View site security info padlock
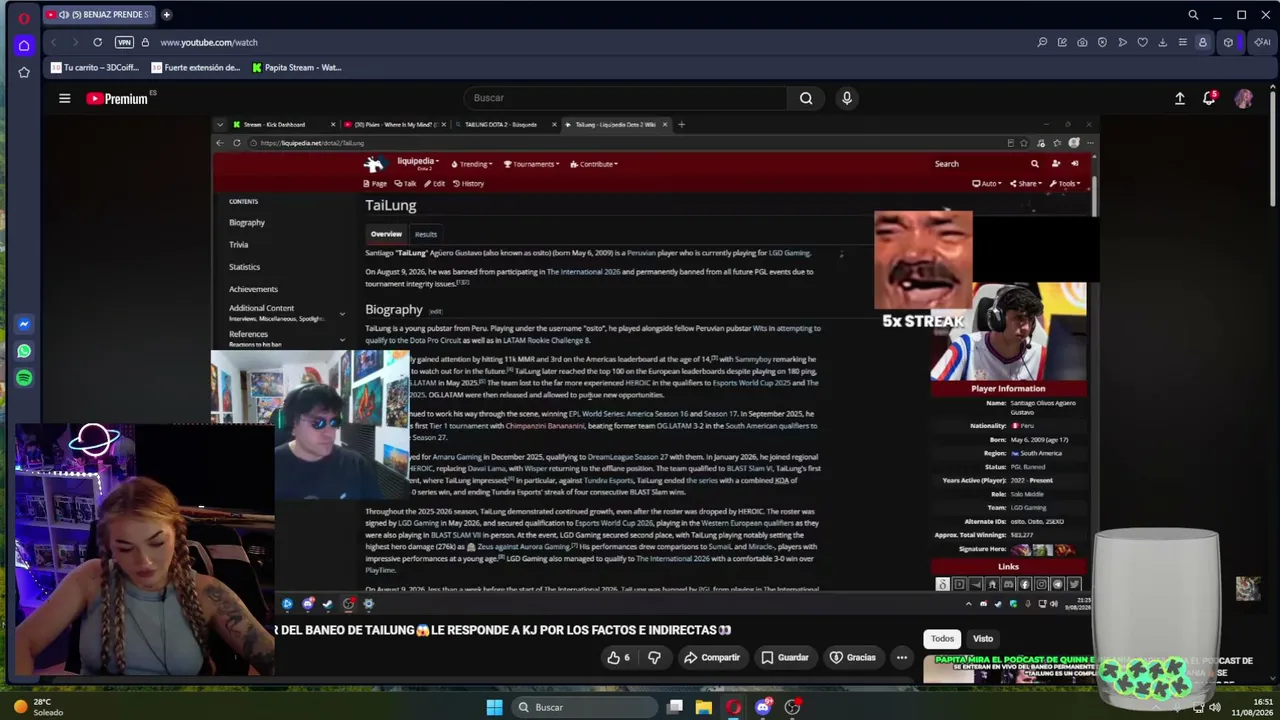Screen dimensions: 1280x720 pos(145,42)
